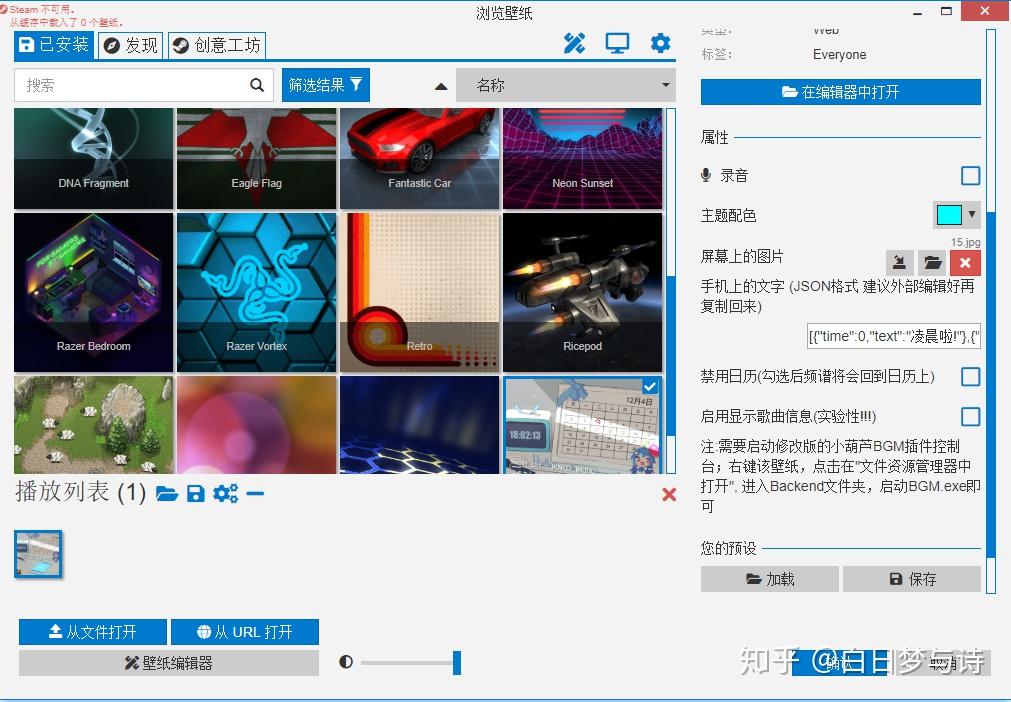
Task: Click 在编辑器中打开 button
Action: [841, 92]
